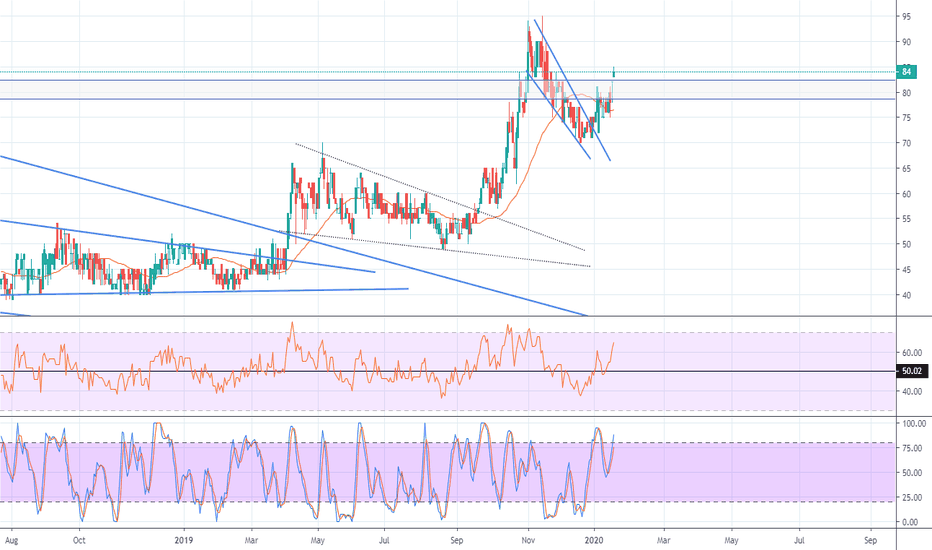This screenshot has height=550, width=932.
Task: Click the Sep label preceding Nov
Action: 456,540
